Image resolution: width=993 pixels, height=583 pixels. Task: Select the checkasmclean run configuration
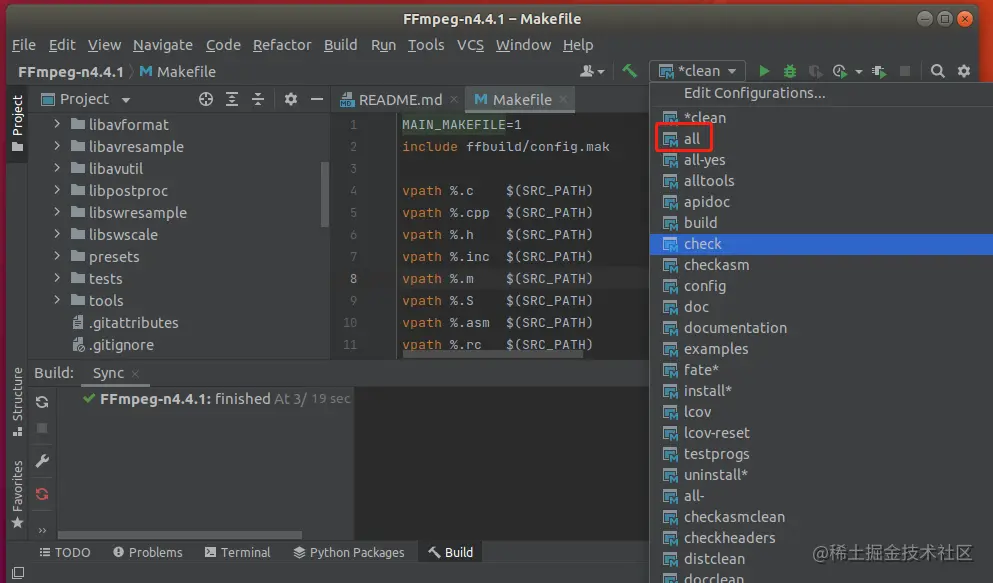[821, 517]
